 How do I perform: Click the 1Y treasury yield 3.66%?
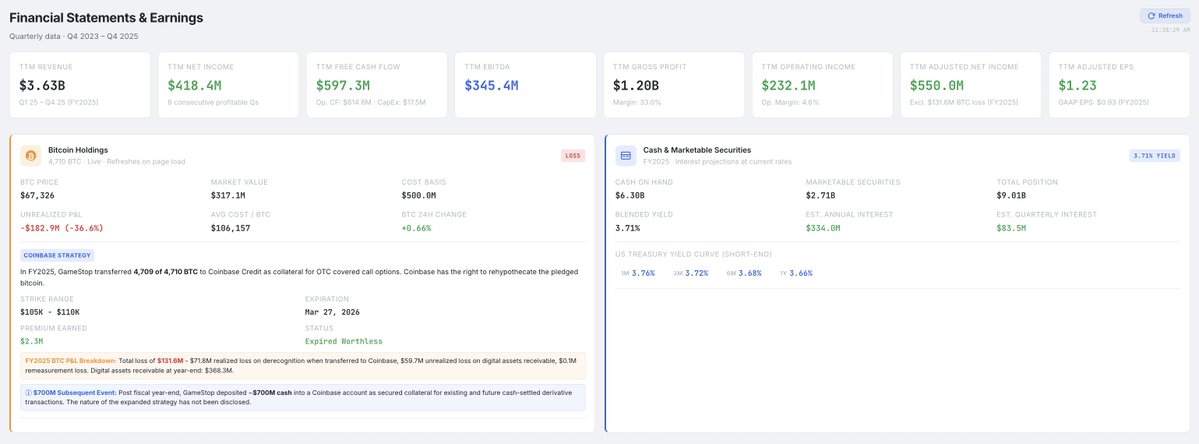(801, 273)
